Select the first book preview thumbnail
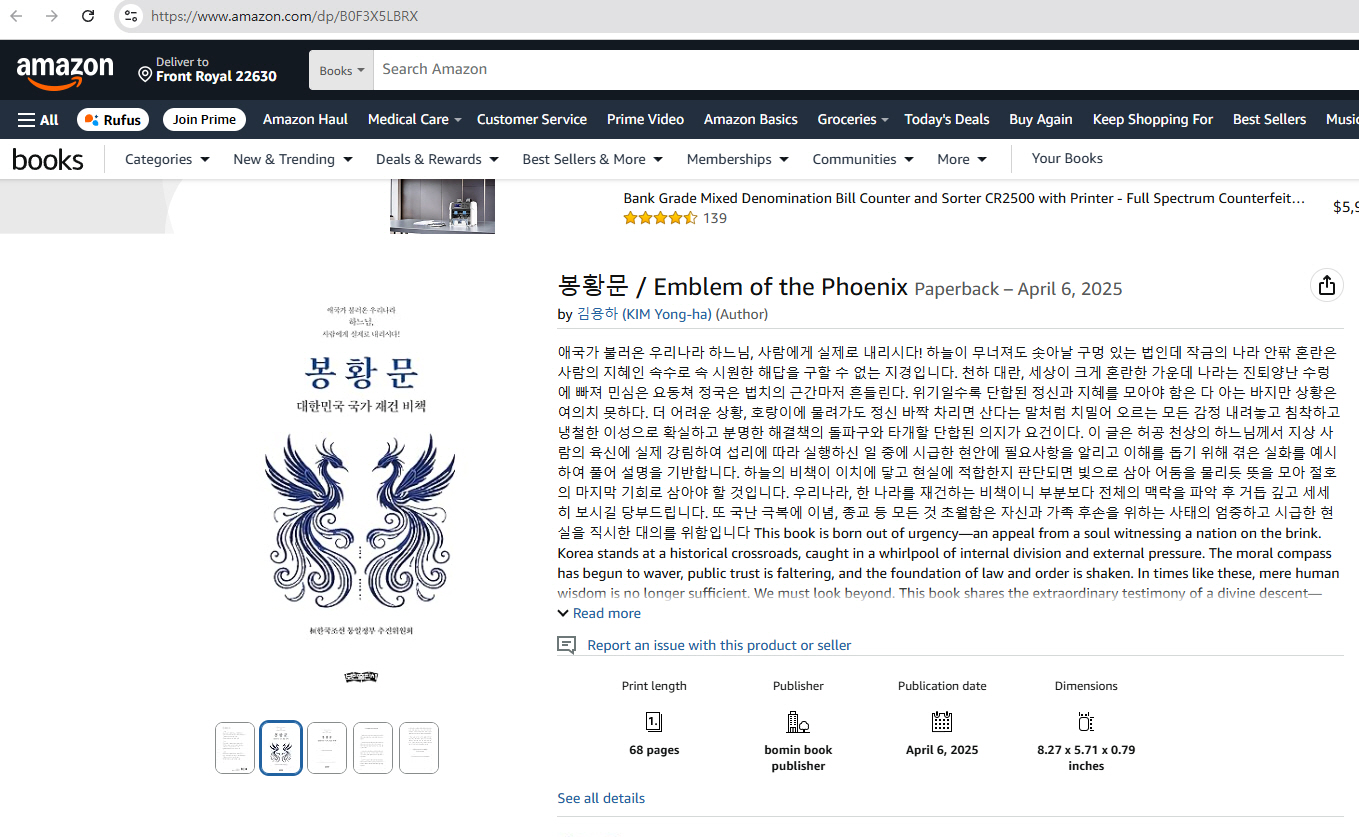Screen dimensions: 1359x837 (x=235, y=748)
